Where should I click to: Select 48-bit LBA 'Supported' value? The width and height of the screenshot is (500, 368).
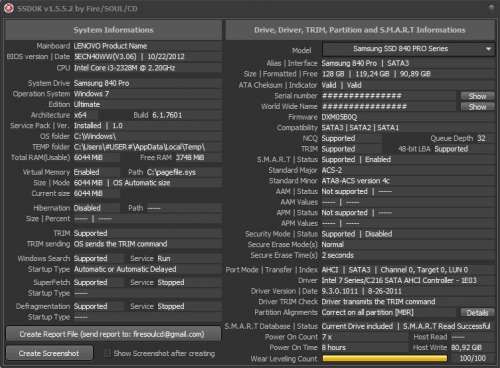coord(451,149)
